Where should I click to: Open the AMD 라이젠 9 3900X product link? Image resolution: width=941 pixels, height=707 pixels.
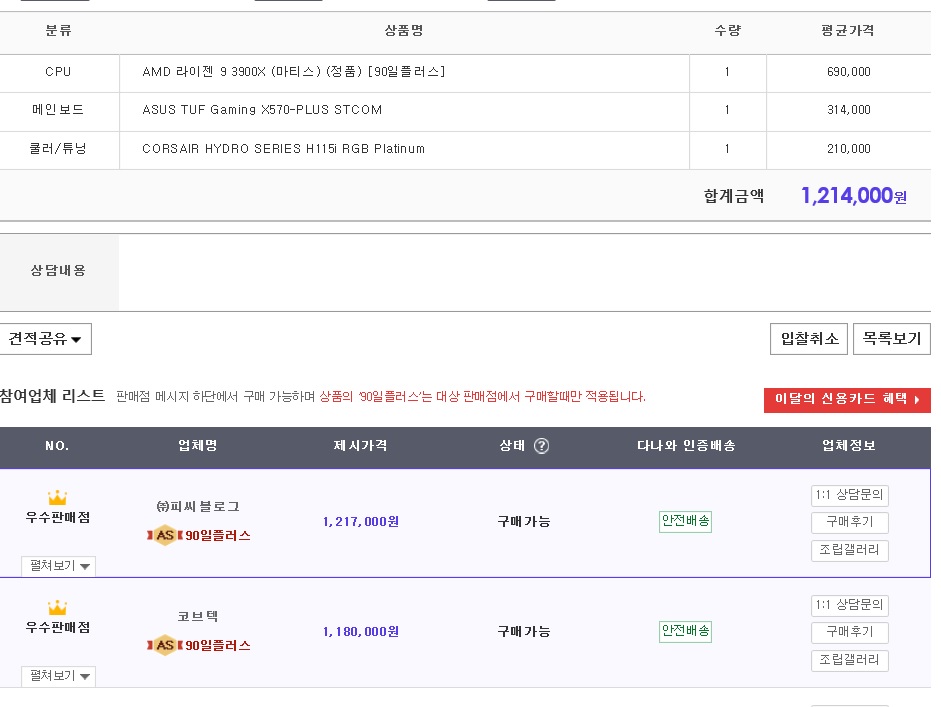tap(293, 72)
